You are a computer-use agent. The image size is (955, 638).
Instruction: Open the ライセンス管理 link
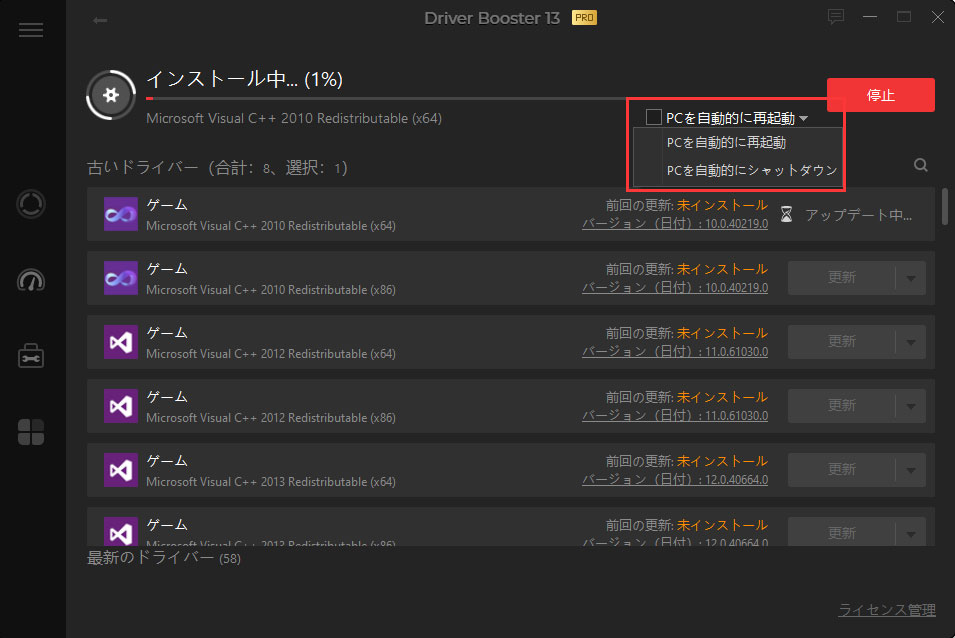pos(887,610)
